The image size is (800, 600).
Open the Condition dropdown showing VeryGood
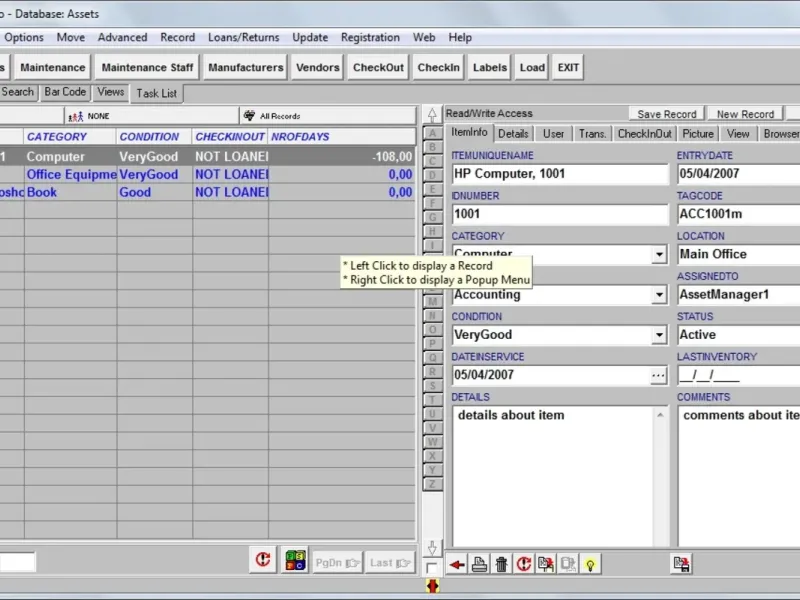(x=659, y=335)
